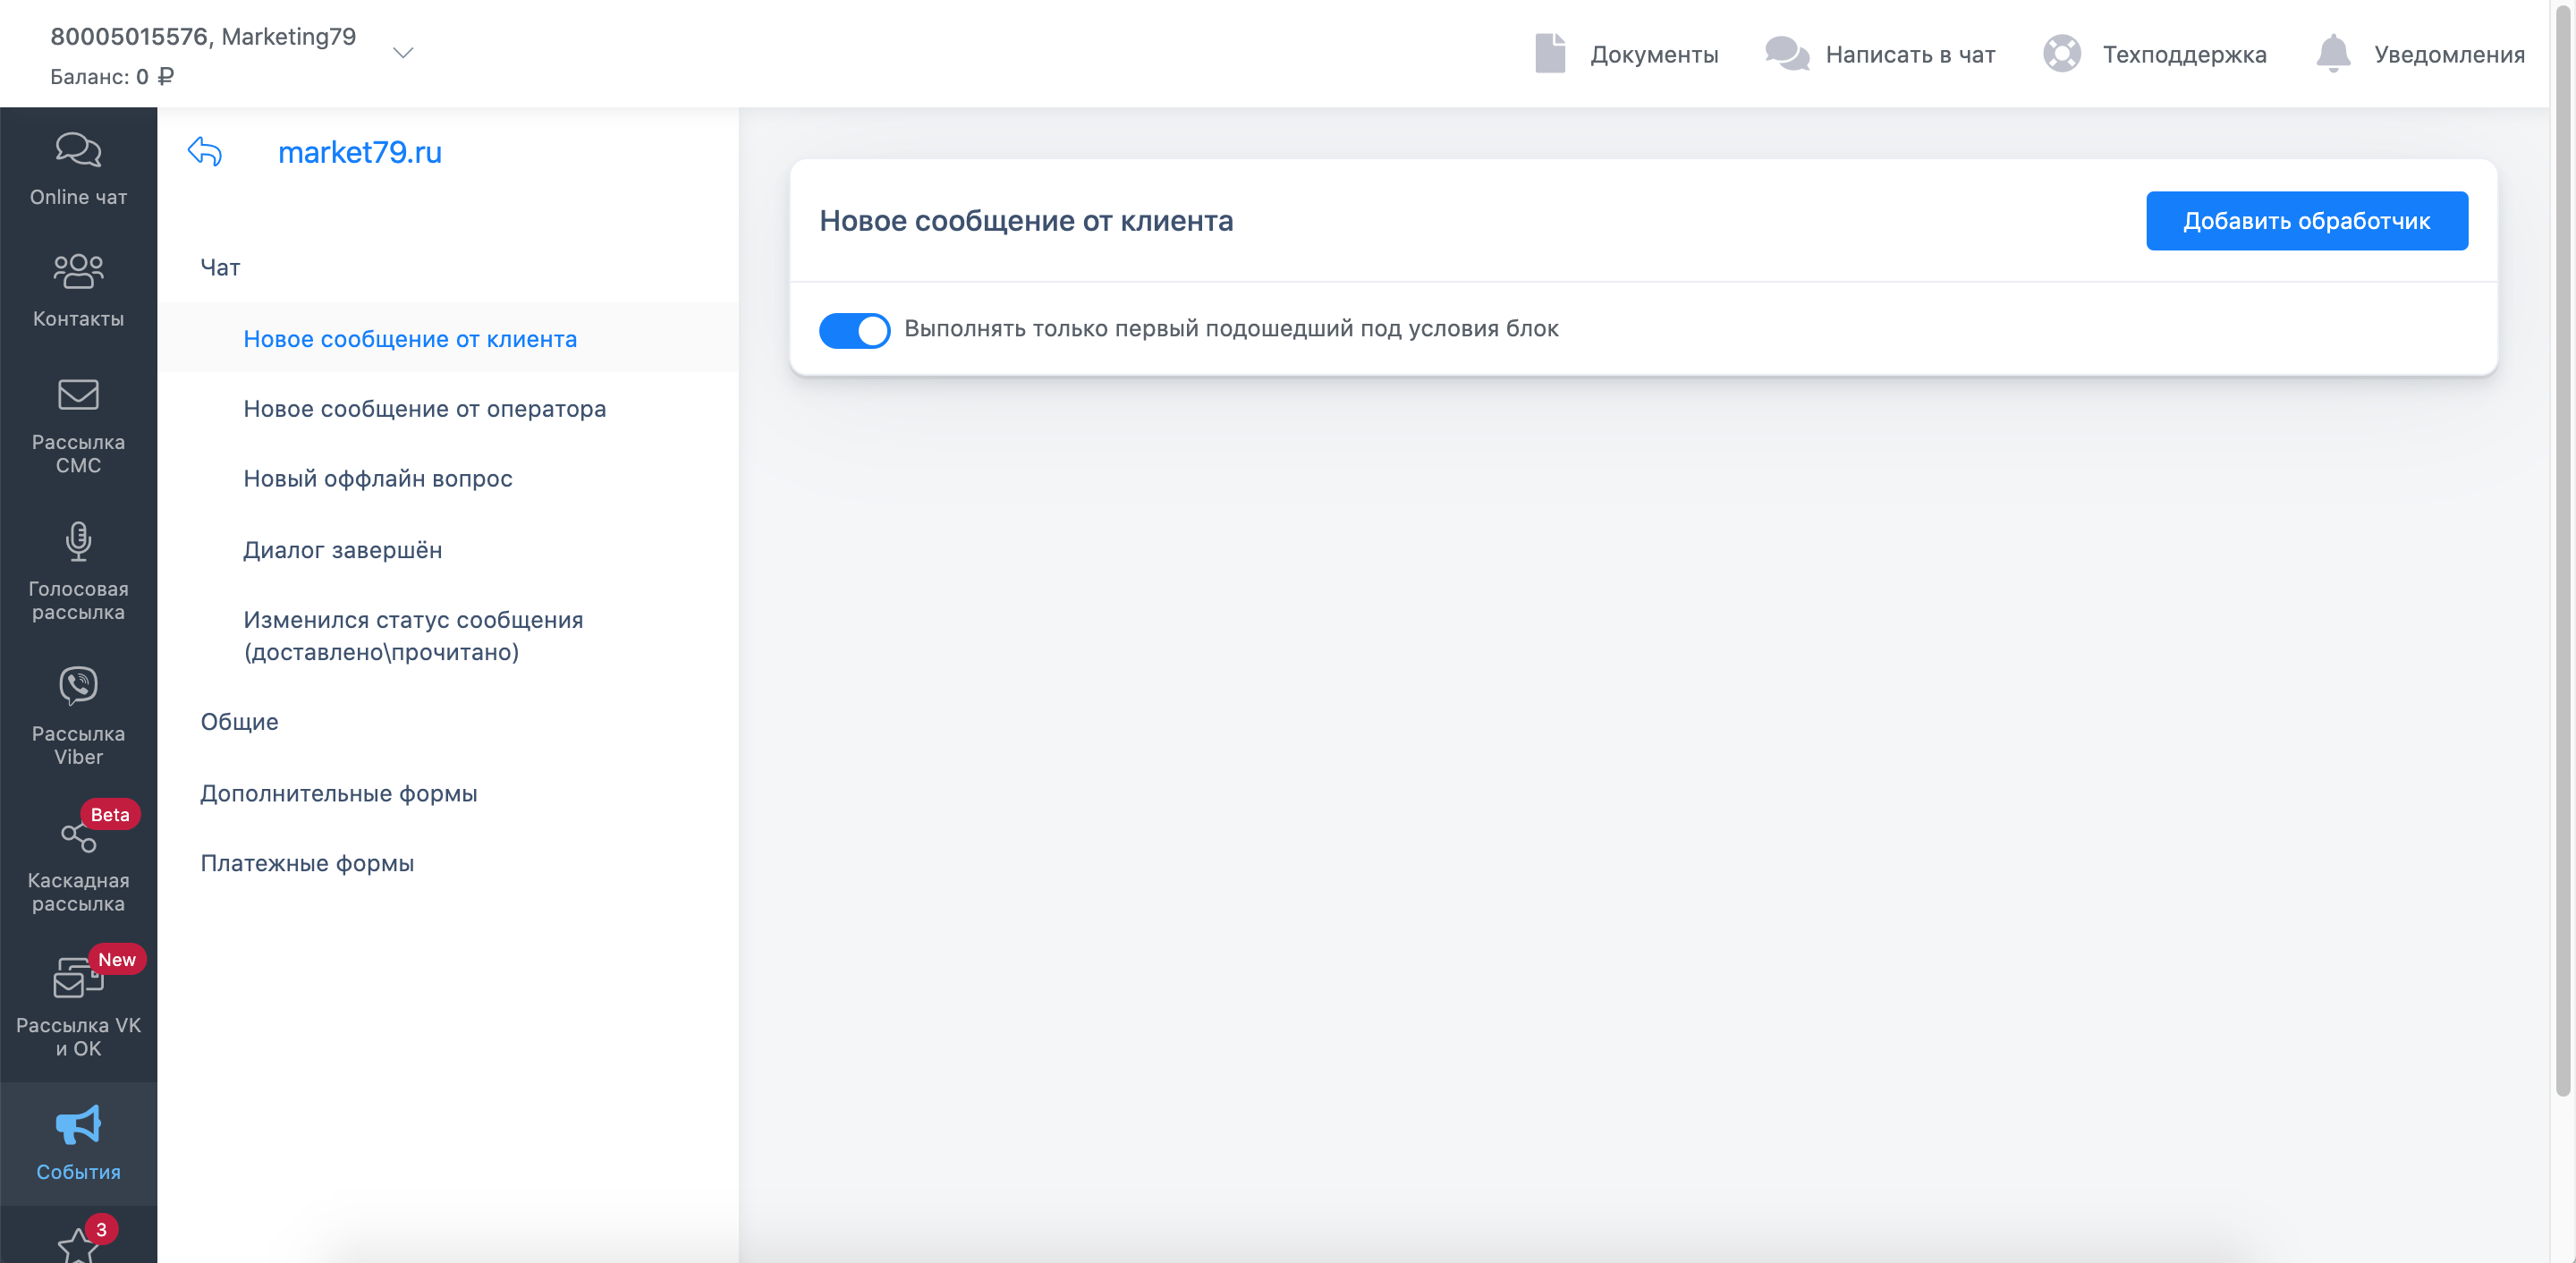Toggle first matching block execution switch
The width and height of the screenshot is (2576, 1263).
pyautogui.click(x=854, y=329)
